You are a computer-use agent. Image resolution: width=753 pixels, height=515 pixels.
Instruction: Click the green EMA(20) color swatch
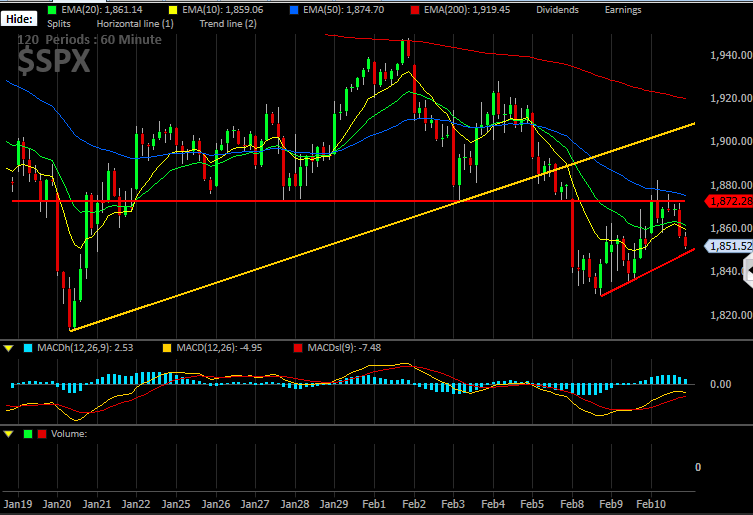pyautogui.click(x=52, y=10)
